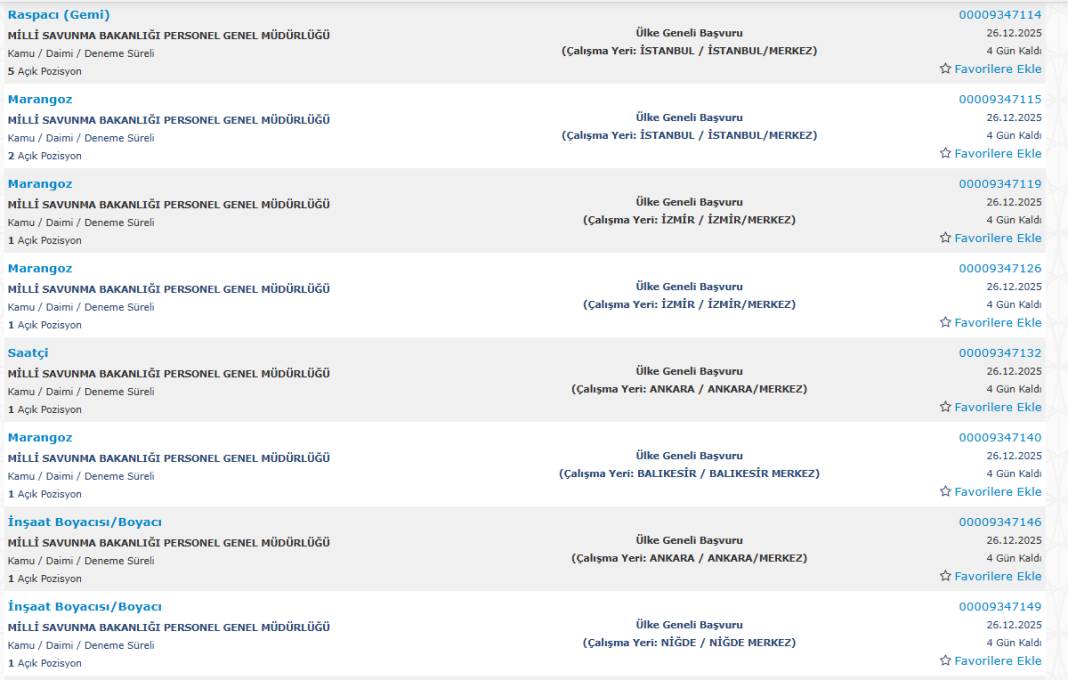Open the Saatçi job title link
1068x680 pixels.
click(x=28, y=353)
